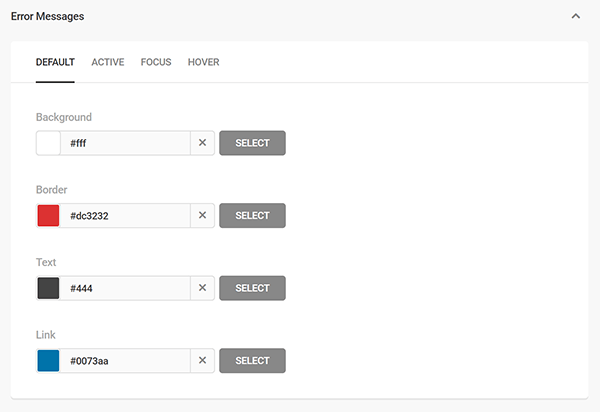Screen dimensions: 600x412
Task: Edit the Link color field #0073aa
Action: pos(125,360)
